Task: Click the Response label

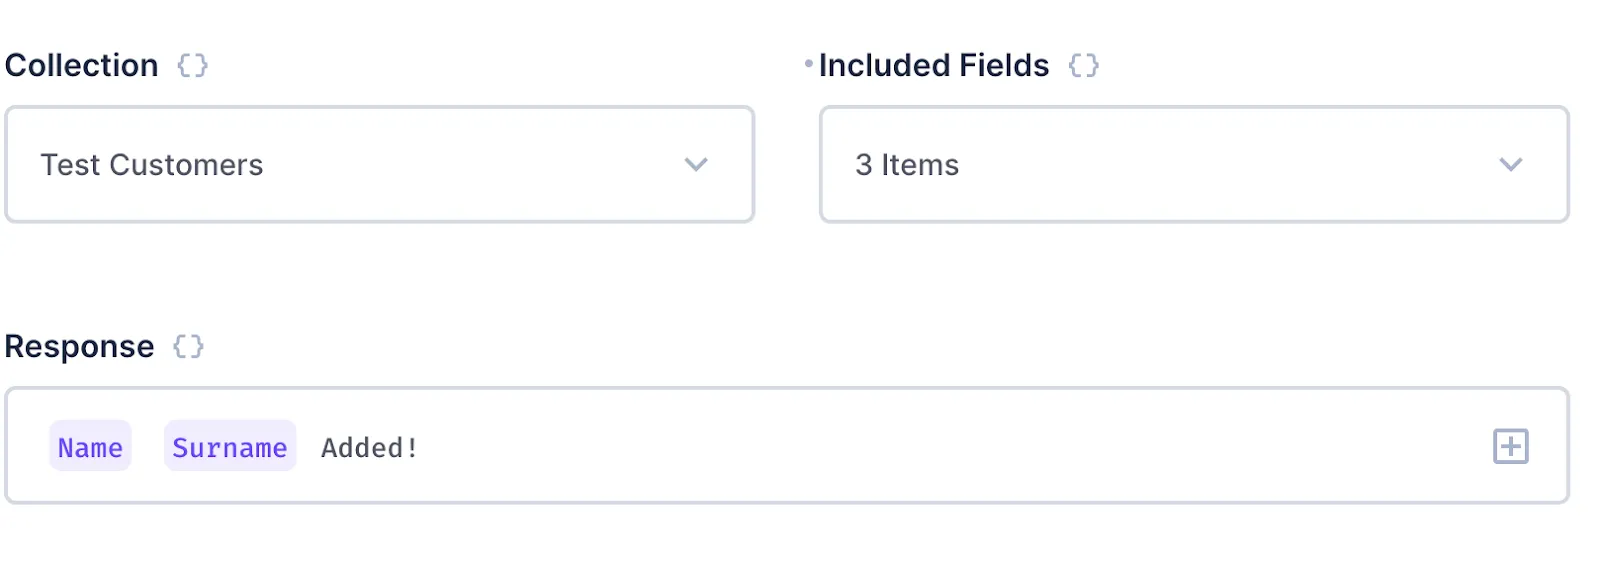Action: point(80,347)
